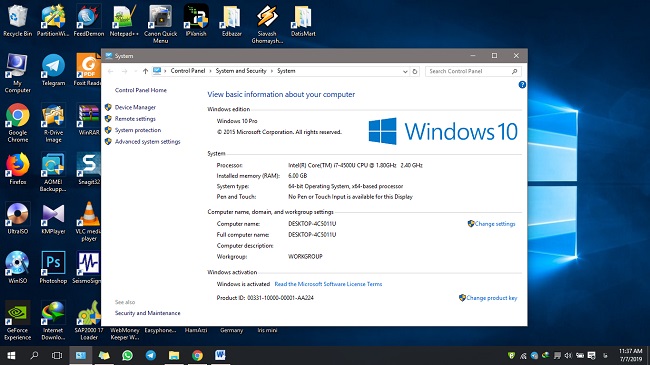Select the Canon Quick Menu desktop icon
The image size is (650, 365).
(160, 24)
